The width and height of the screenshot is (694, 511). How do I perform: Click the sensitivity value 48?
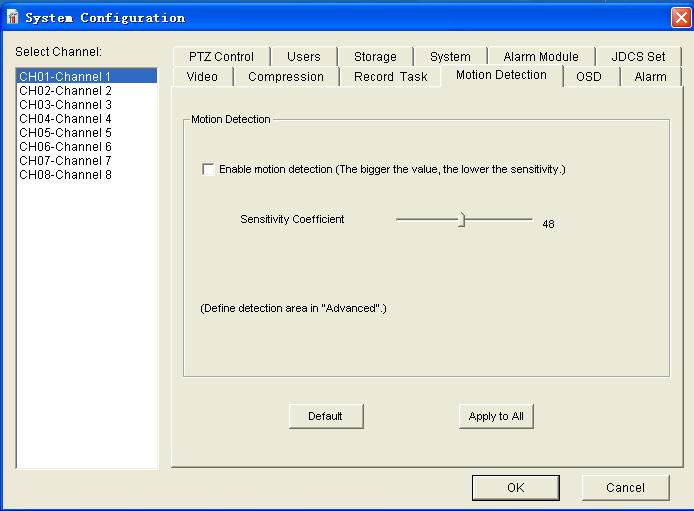click(x=548, y=224)
